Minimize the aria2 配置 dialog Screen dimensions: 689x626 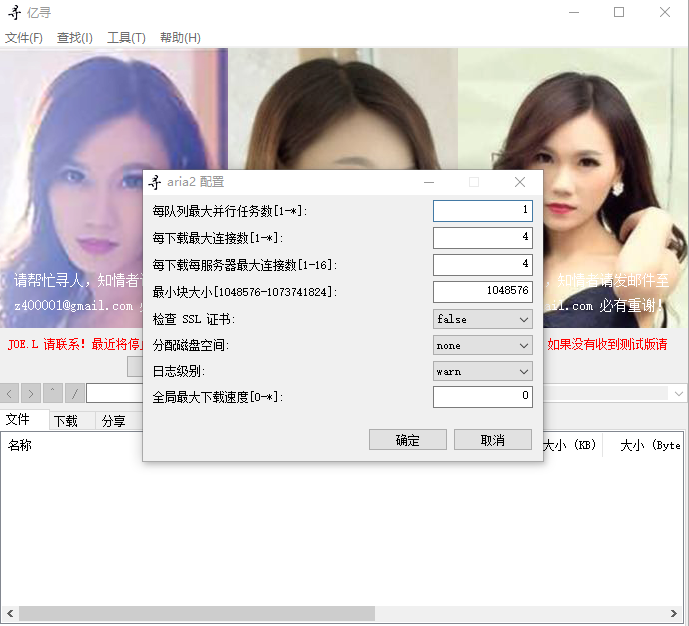pos(429,182)
